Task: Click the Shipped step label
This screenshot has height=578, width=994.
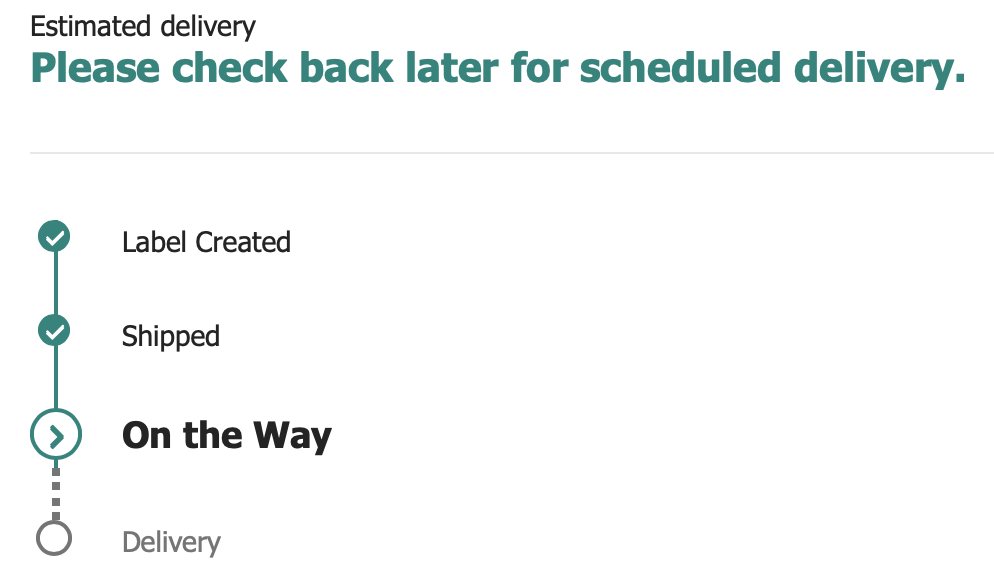Action: click(x=171, y=337)
